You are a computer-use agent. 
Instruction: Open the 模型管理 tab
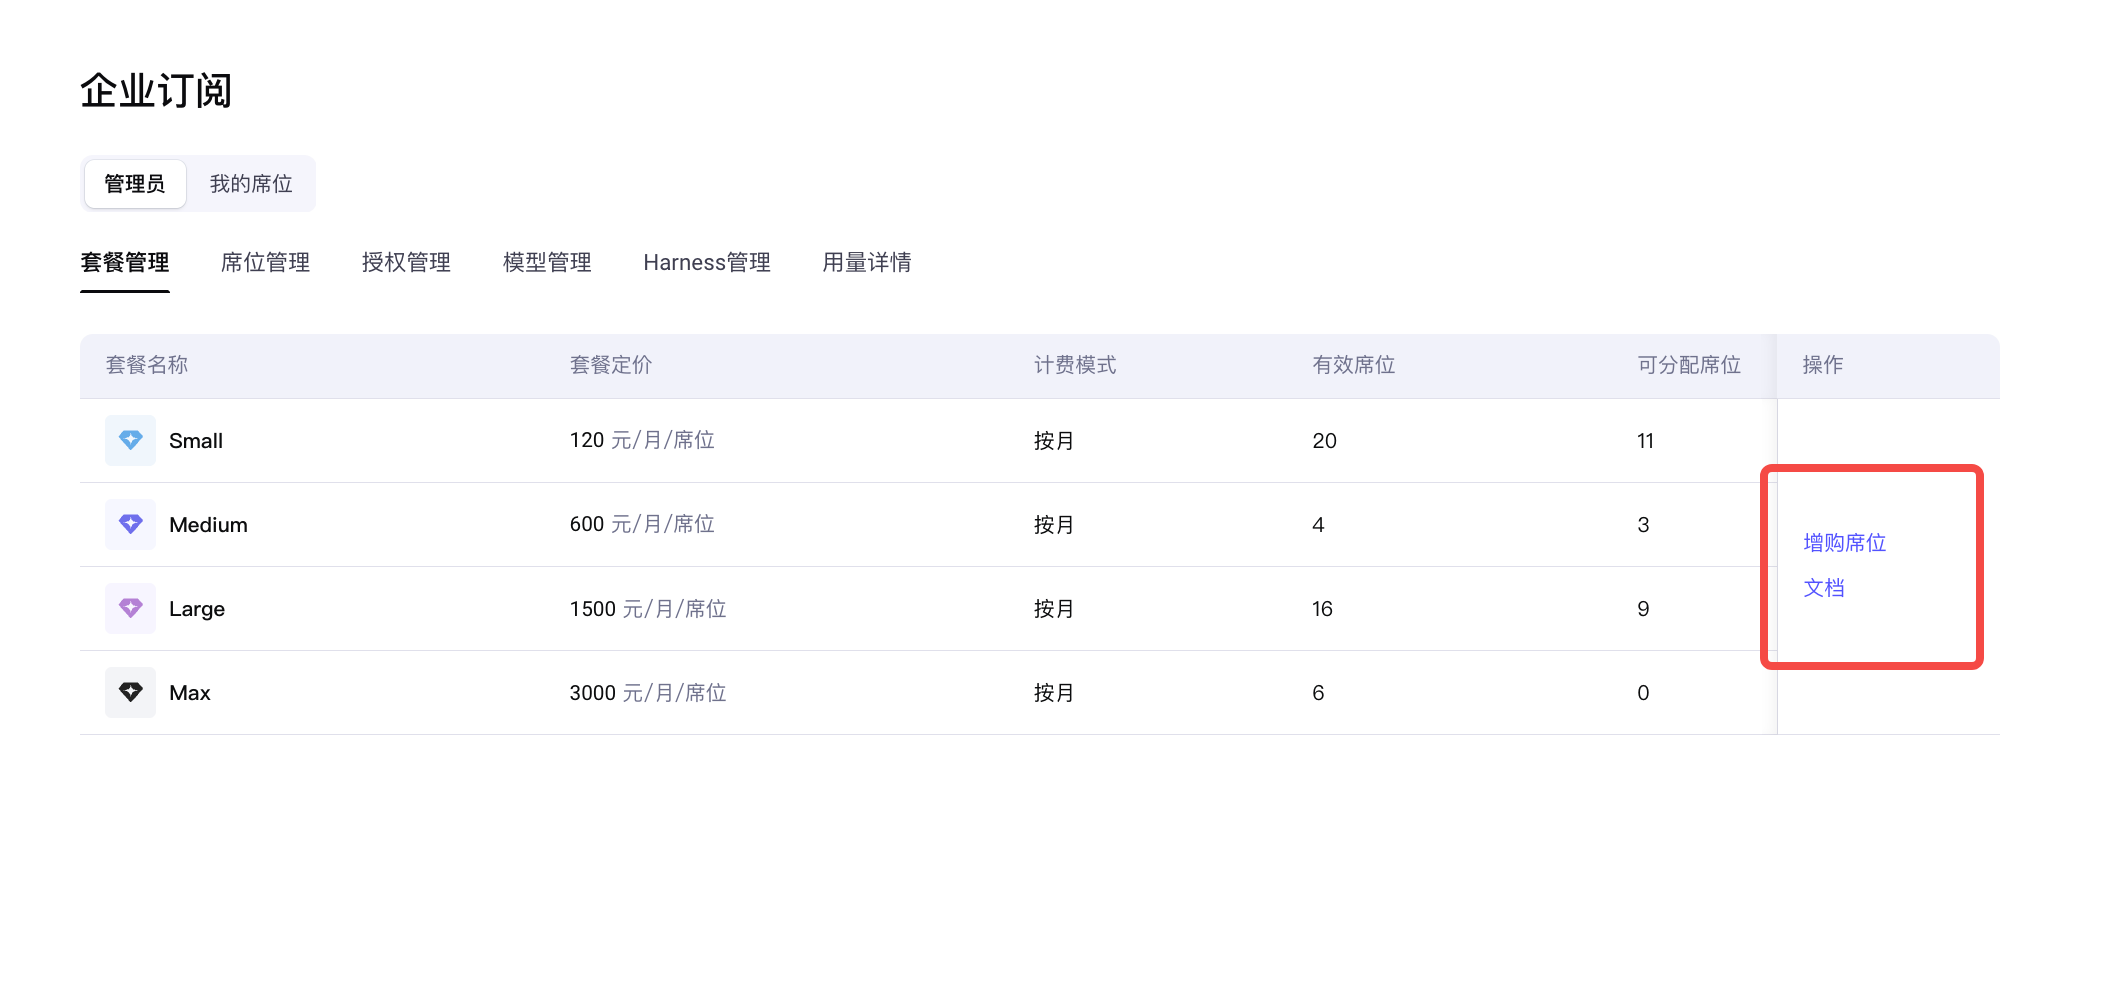pos(547,262)
